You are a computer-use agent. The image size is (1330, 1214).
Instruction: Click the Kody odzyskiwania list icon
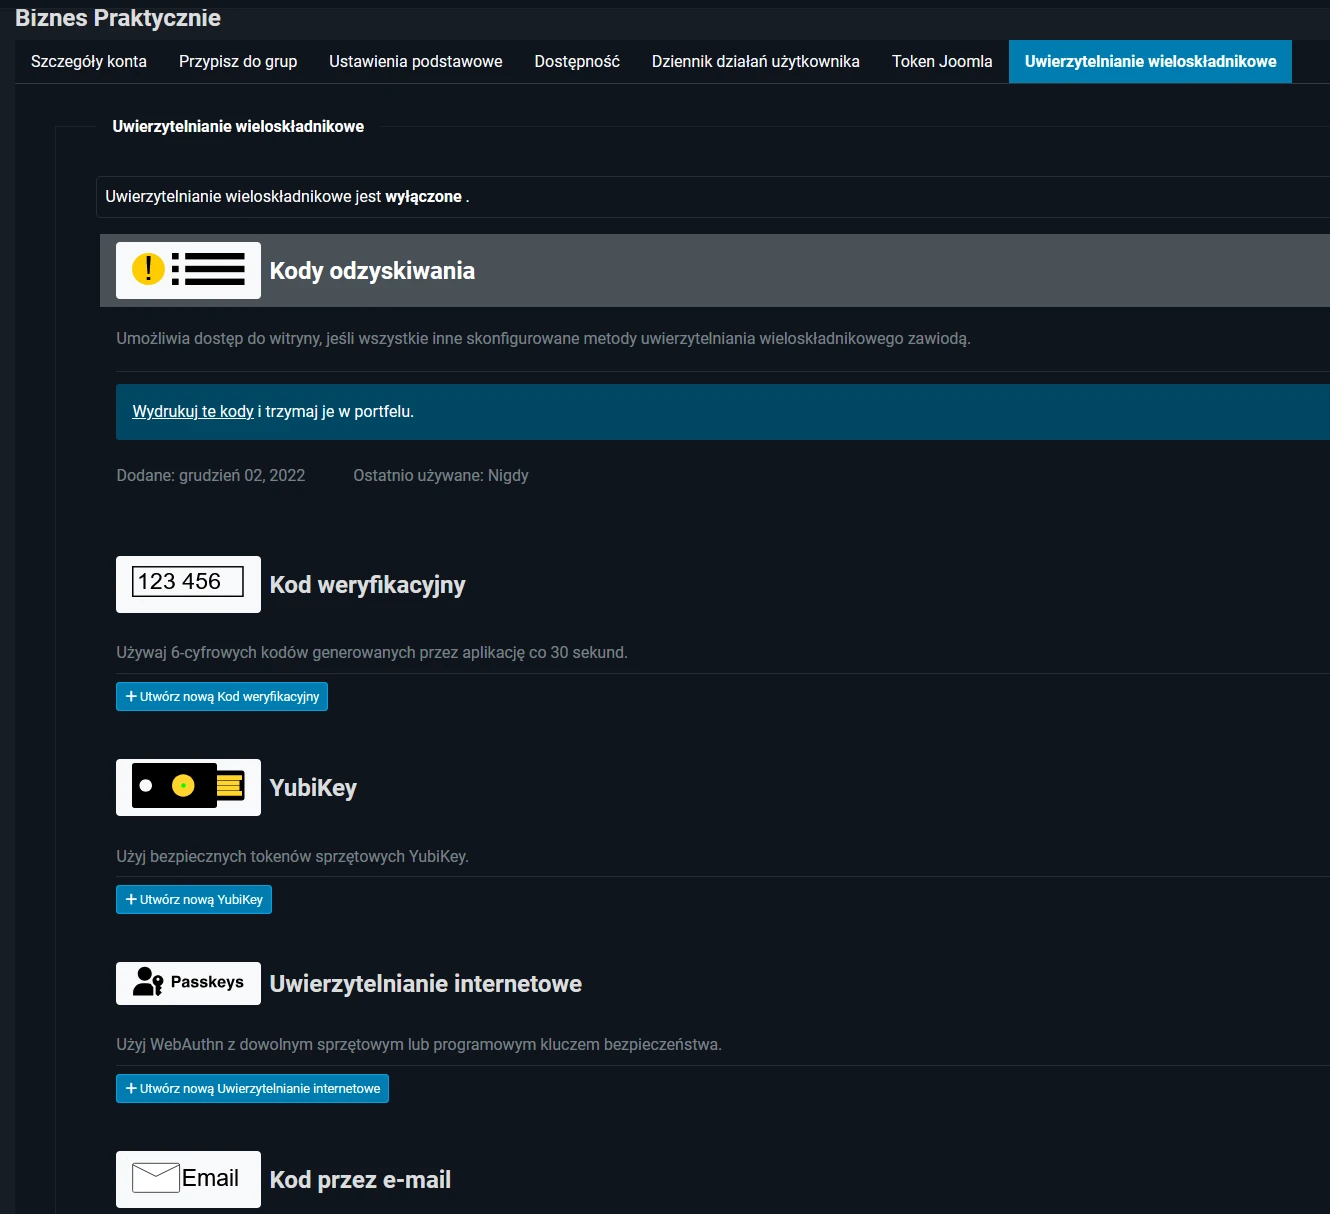point(188,270)
